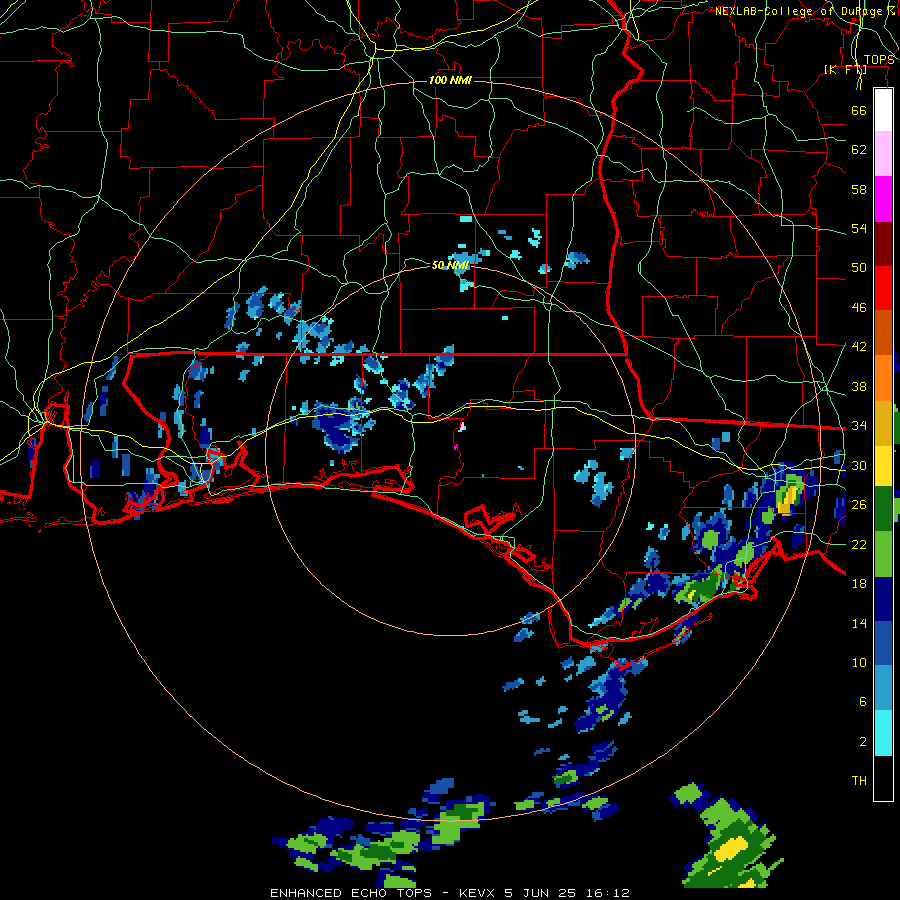The width and height of the screenshot is (900, 900).
Task: Select the 58 legend label
Action: tap(859, 189)
